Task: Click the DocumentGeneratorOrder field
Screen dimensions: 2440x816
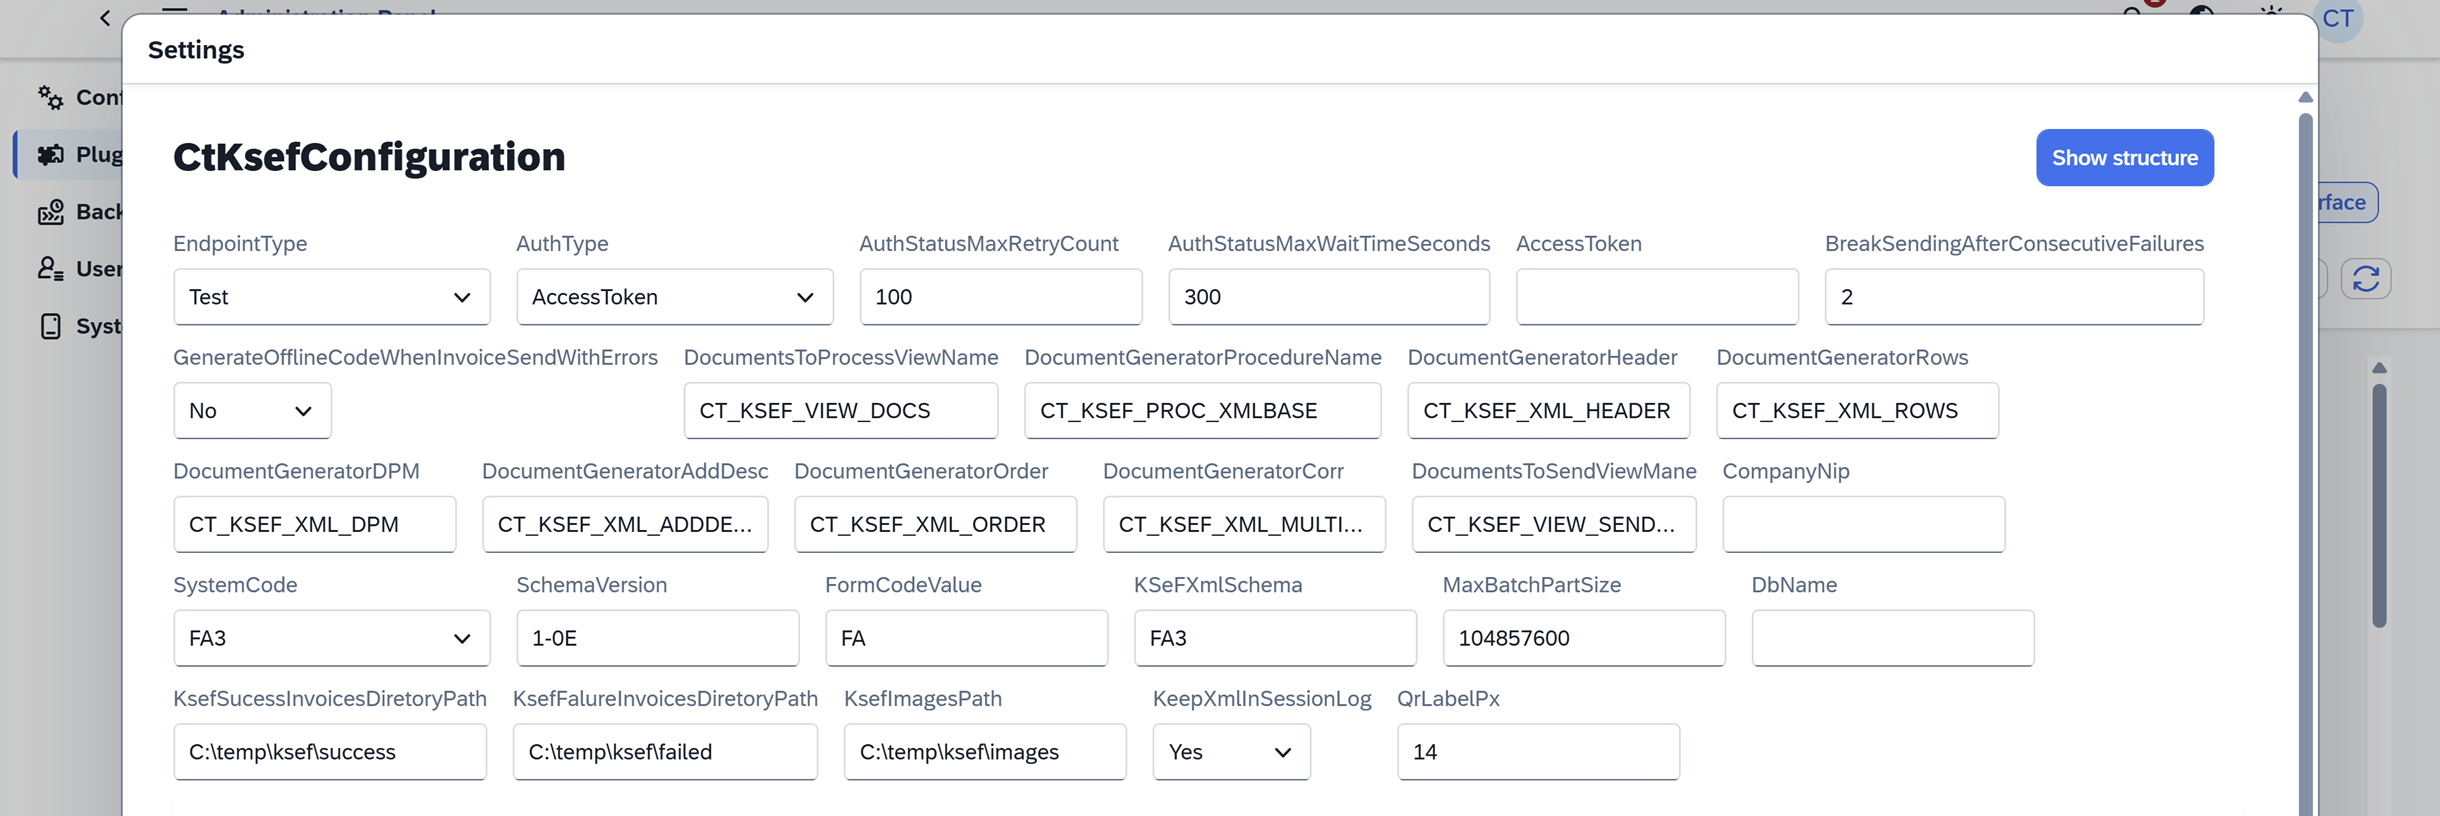Action: click(x=935, y=524)
